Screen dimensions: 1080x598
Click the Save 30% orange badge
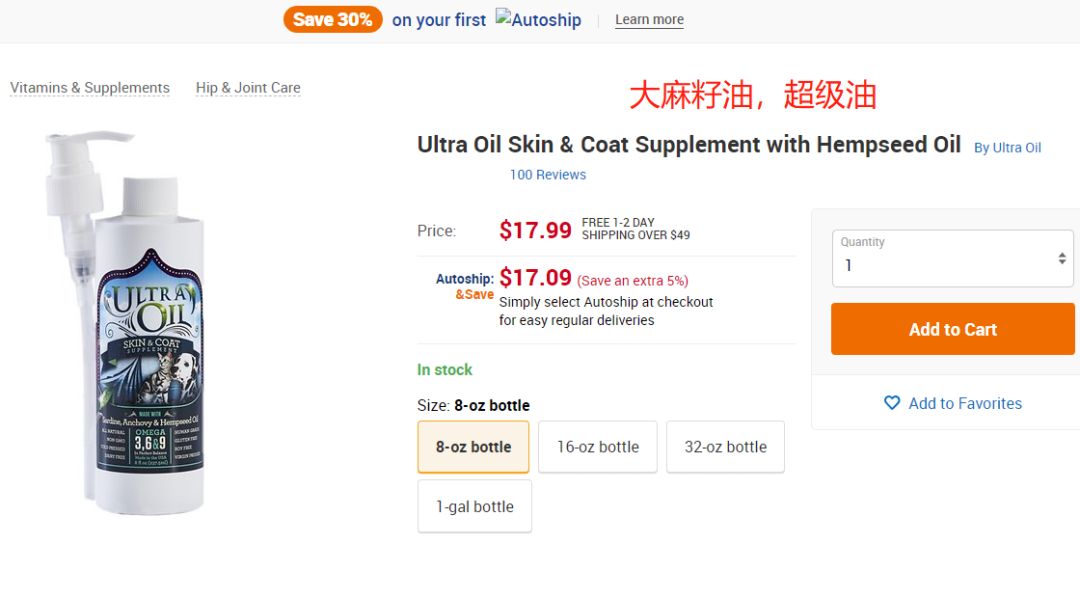coord(333,19)
